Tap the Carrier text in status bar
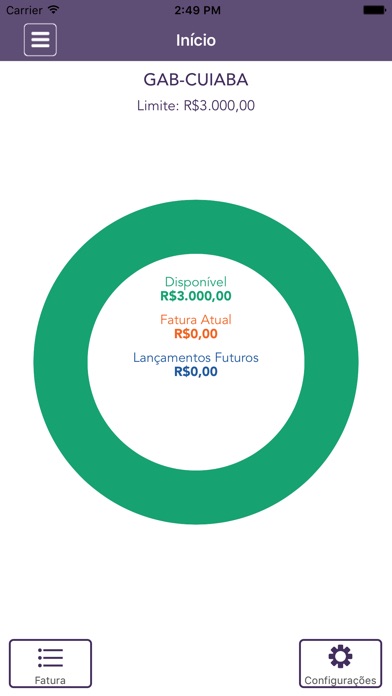 click(24, 10)
